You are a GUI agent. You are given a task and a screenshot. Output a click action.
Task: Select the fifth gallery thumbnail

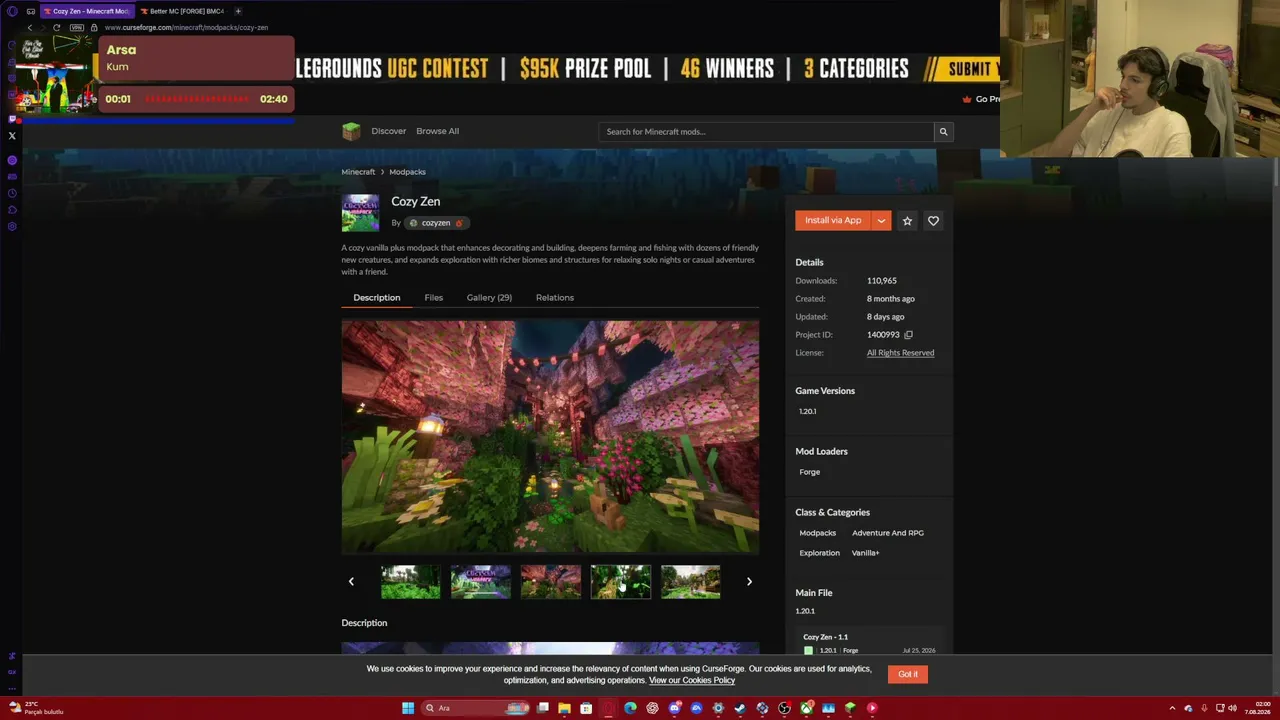point(690,582)
